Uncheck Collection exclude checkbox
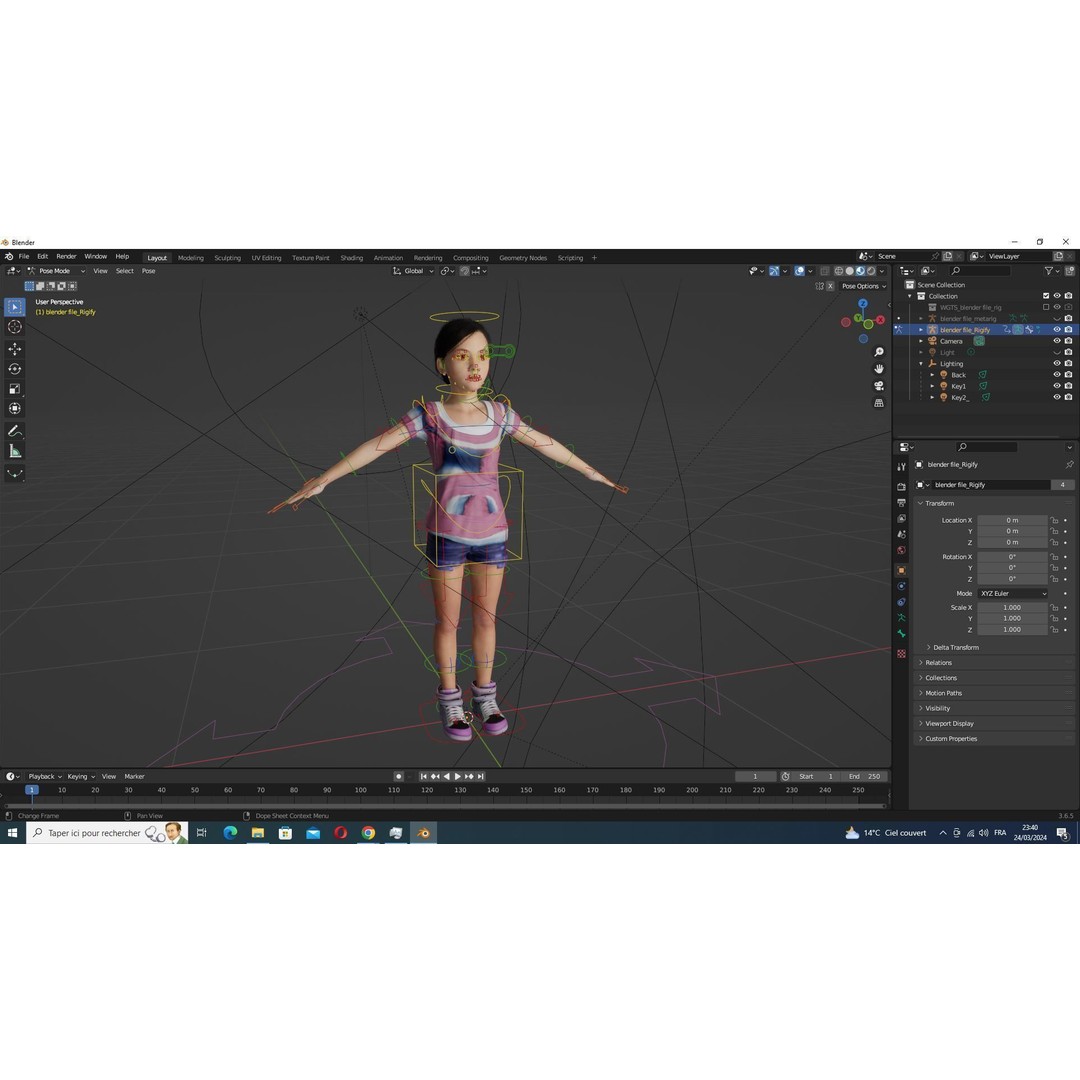1080x1080 pixels. pos(1046,296)
